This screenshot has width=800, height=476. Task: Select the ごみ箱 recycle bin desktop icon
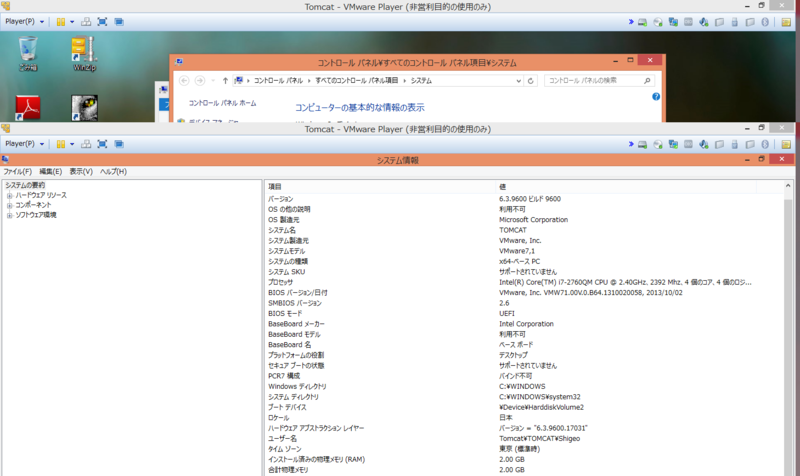point(28,54)
